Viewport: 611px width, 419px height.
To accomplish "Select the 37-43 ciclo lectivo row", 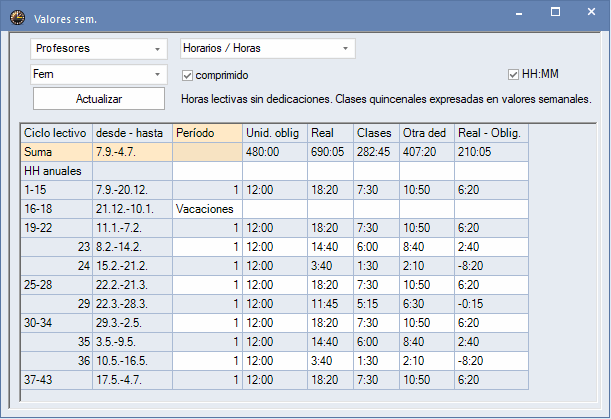I will click(x=56, y=380).
